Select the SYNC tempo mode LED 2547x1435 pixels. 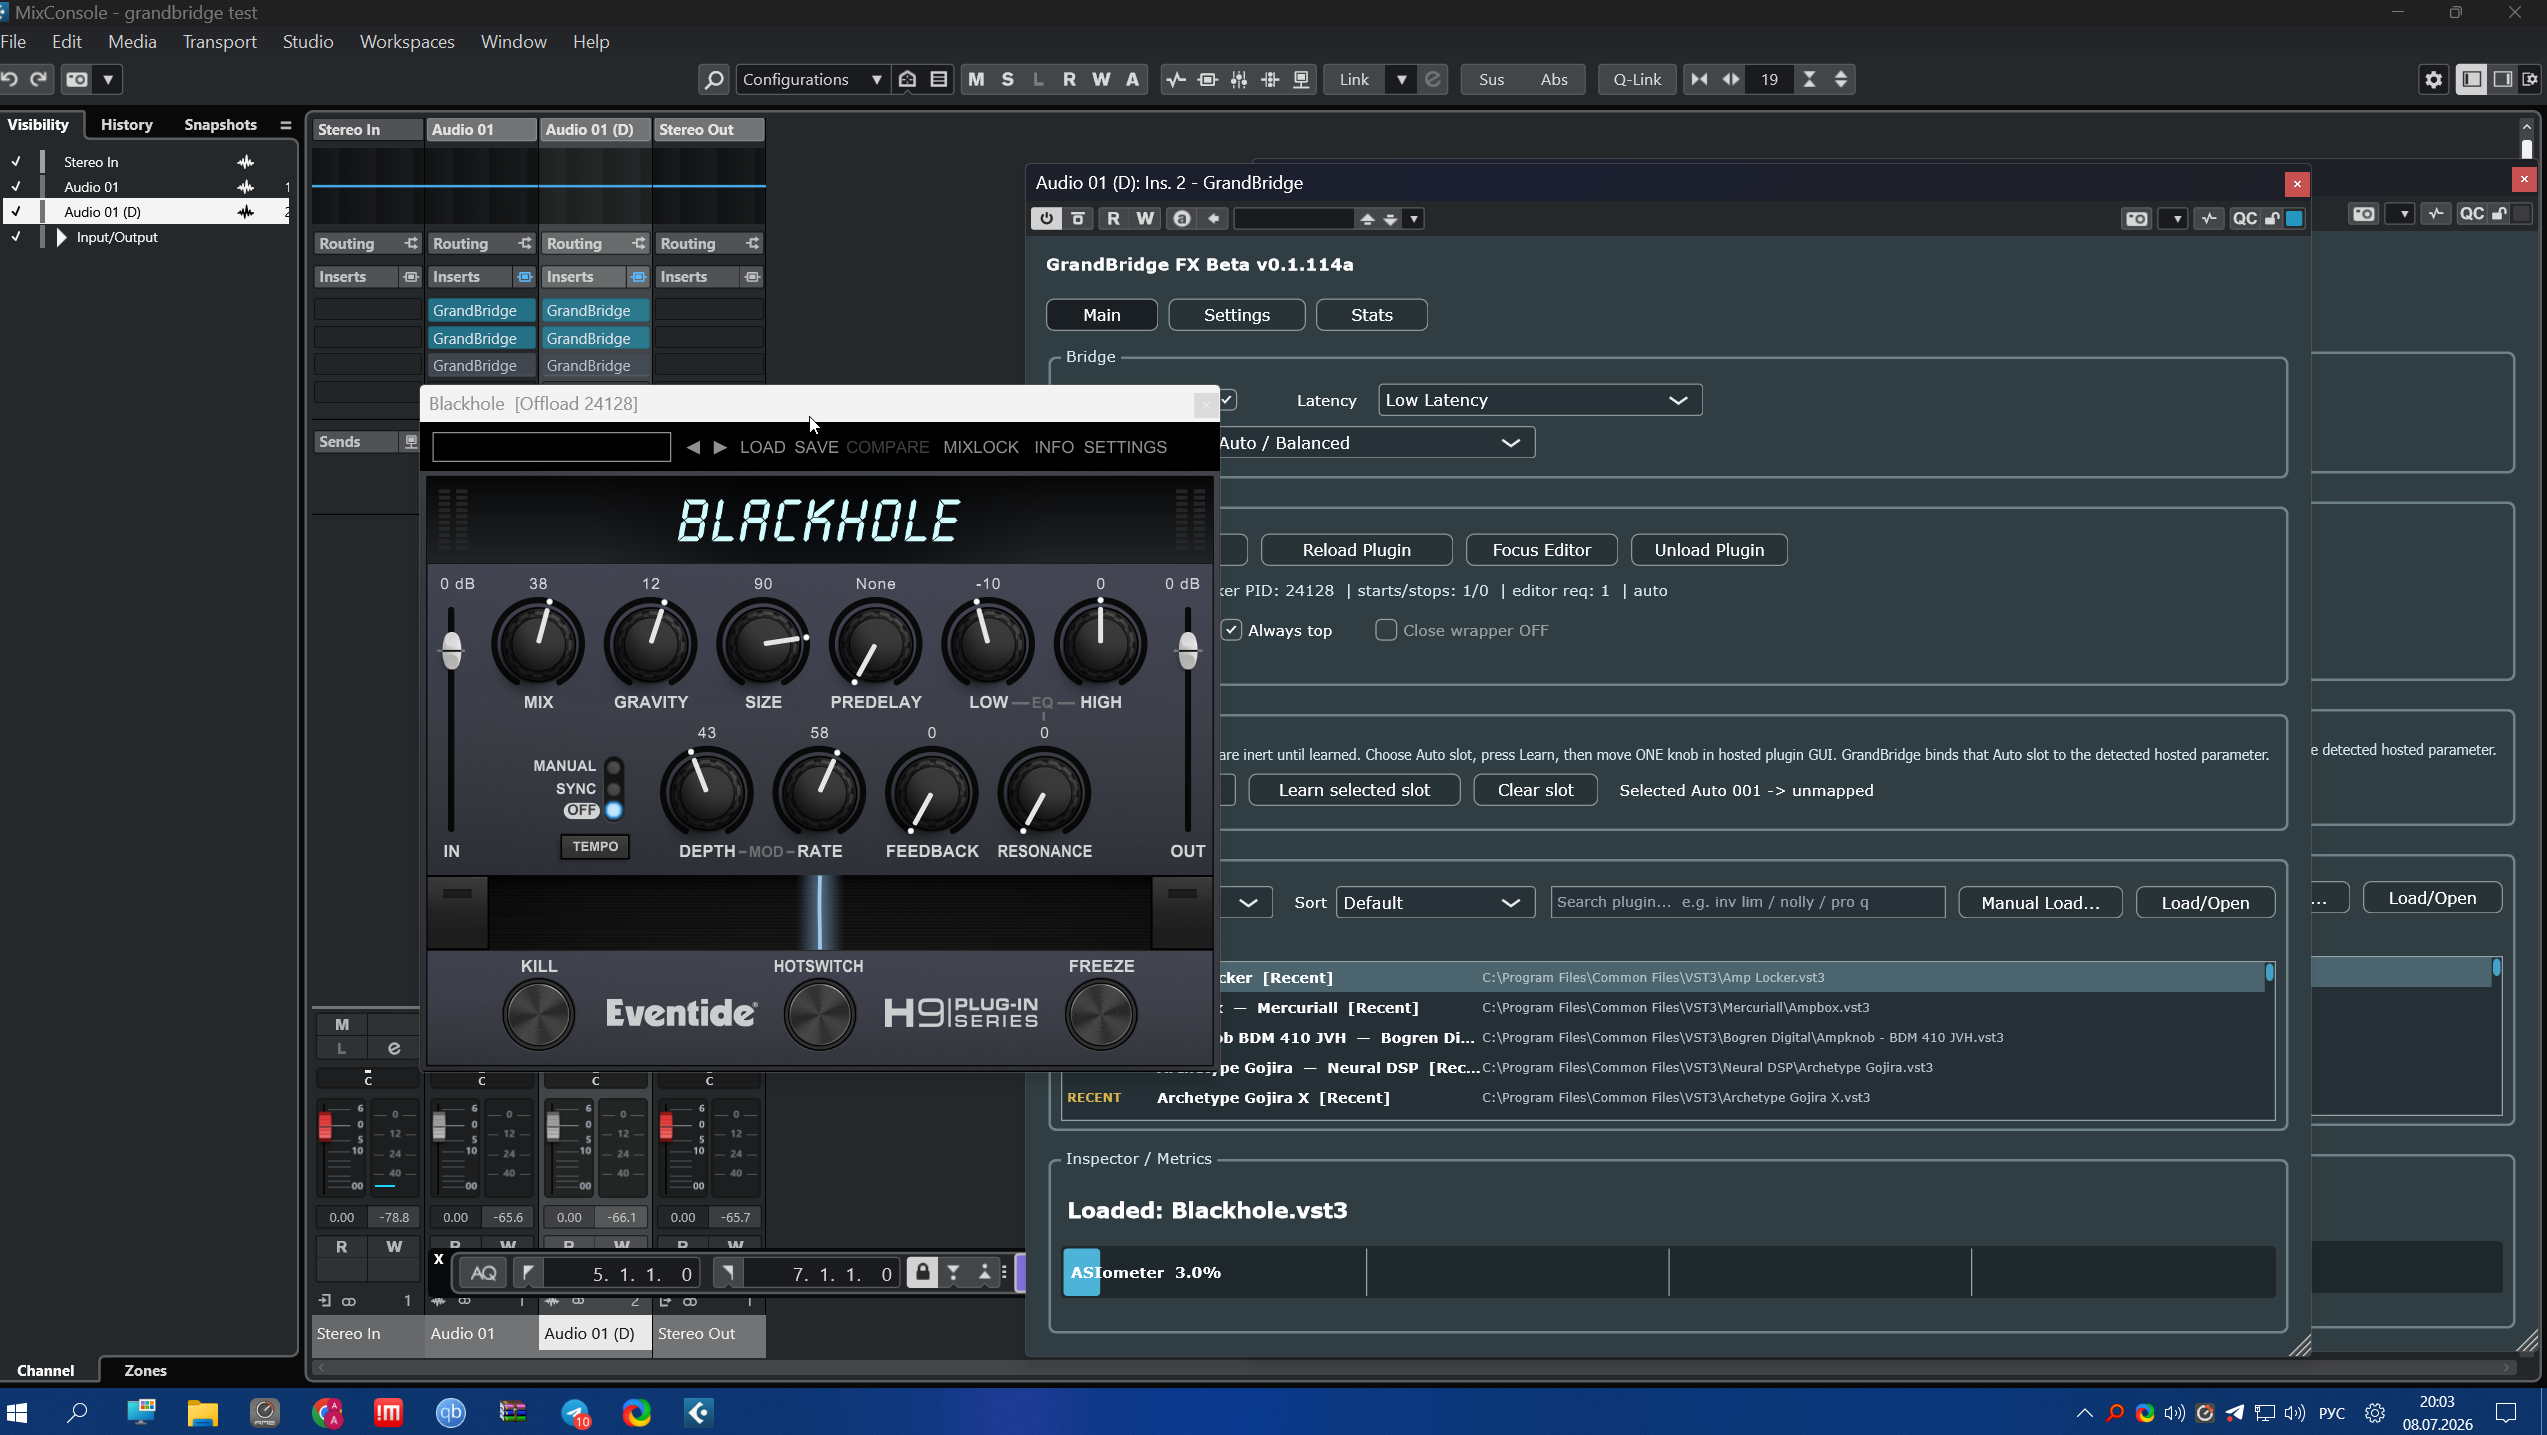(613, 788)
